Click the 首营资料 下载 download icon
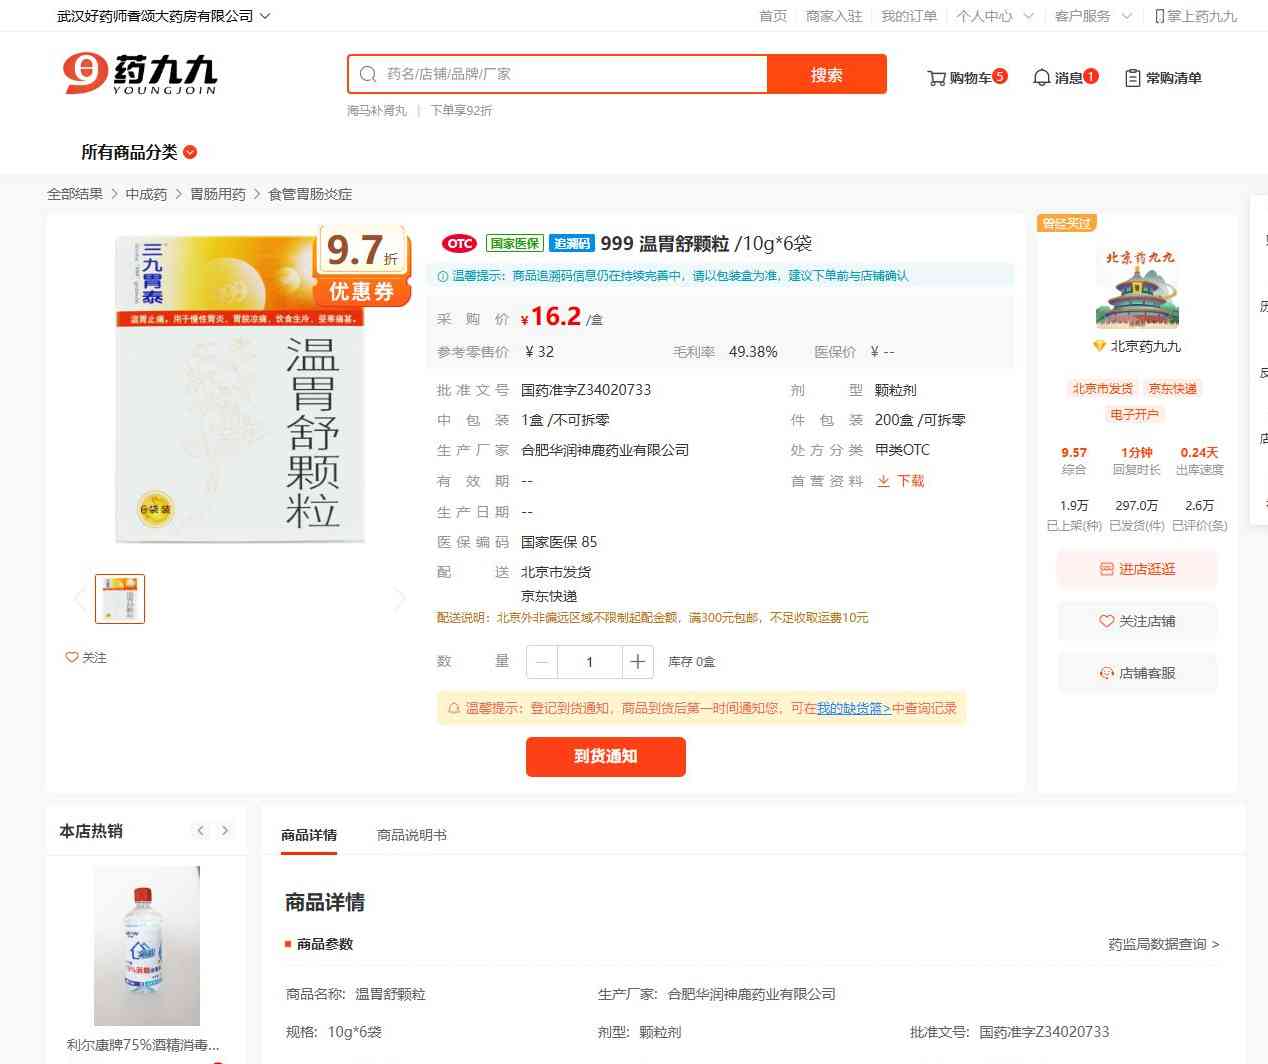Image resolution: width=1268 pixels, height=1064 pixels. [x=884, y=481]
